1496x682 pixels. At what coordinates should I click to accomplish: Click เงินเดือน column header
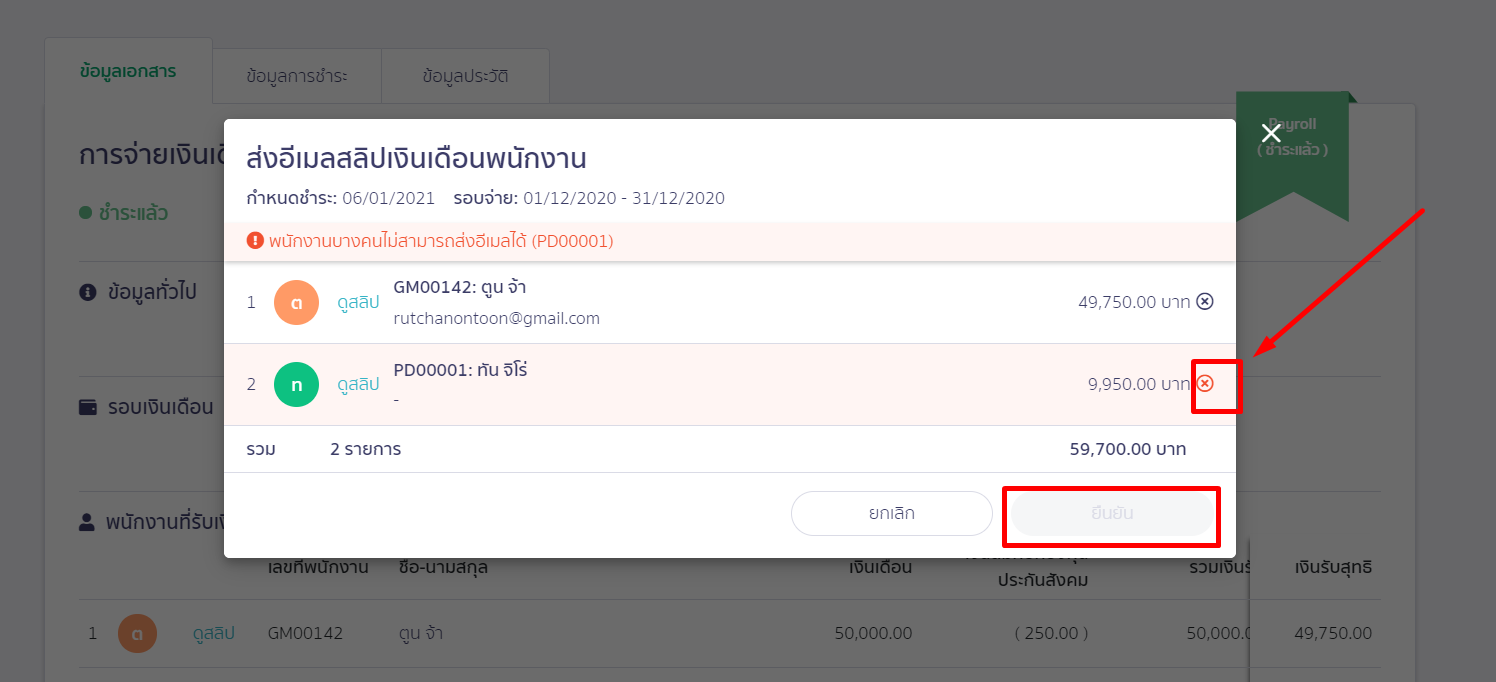click(x=880, y=567)
